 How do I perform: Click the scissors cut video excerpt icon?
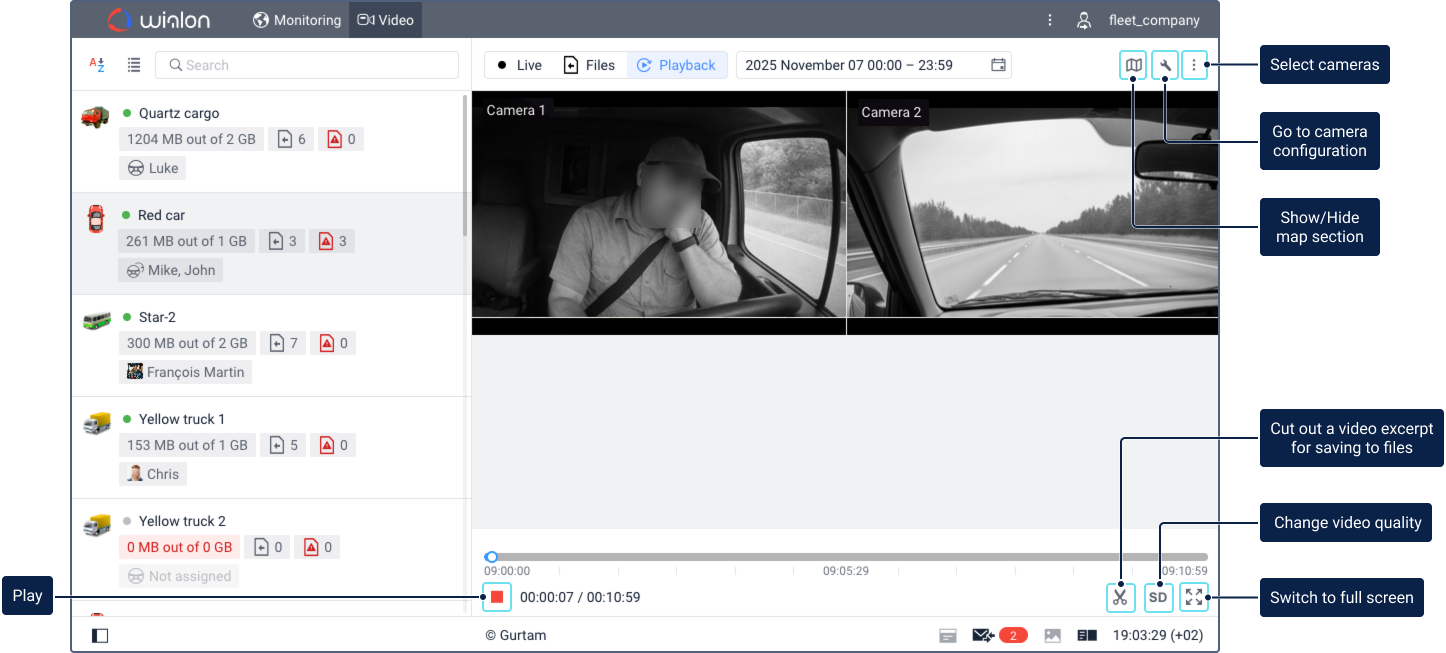[x=1120, y=598]
